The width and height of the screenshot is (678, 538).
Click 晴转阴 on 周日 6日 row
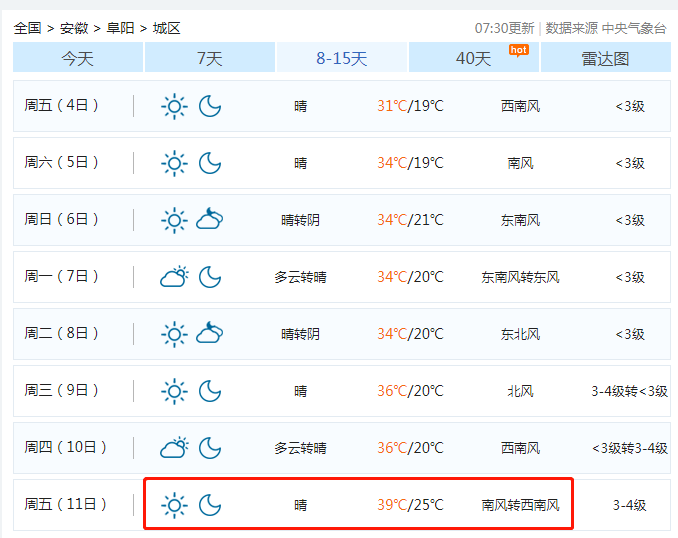[301, 220]
